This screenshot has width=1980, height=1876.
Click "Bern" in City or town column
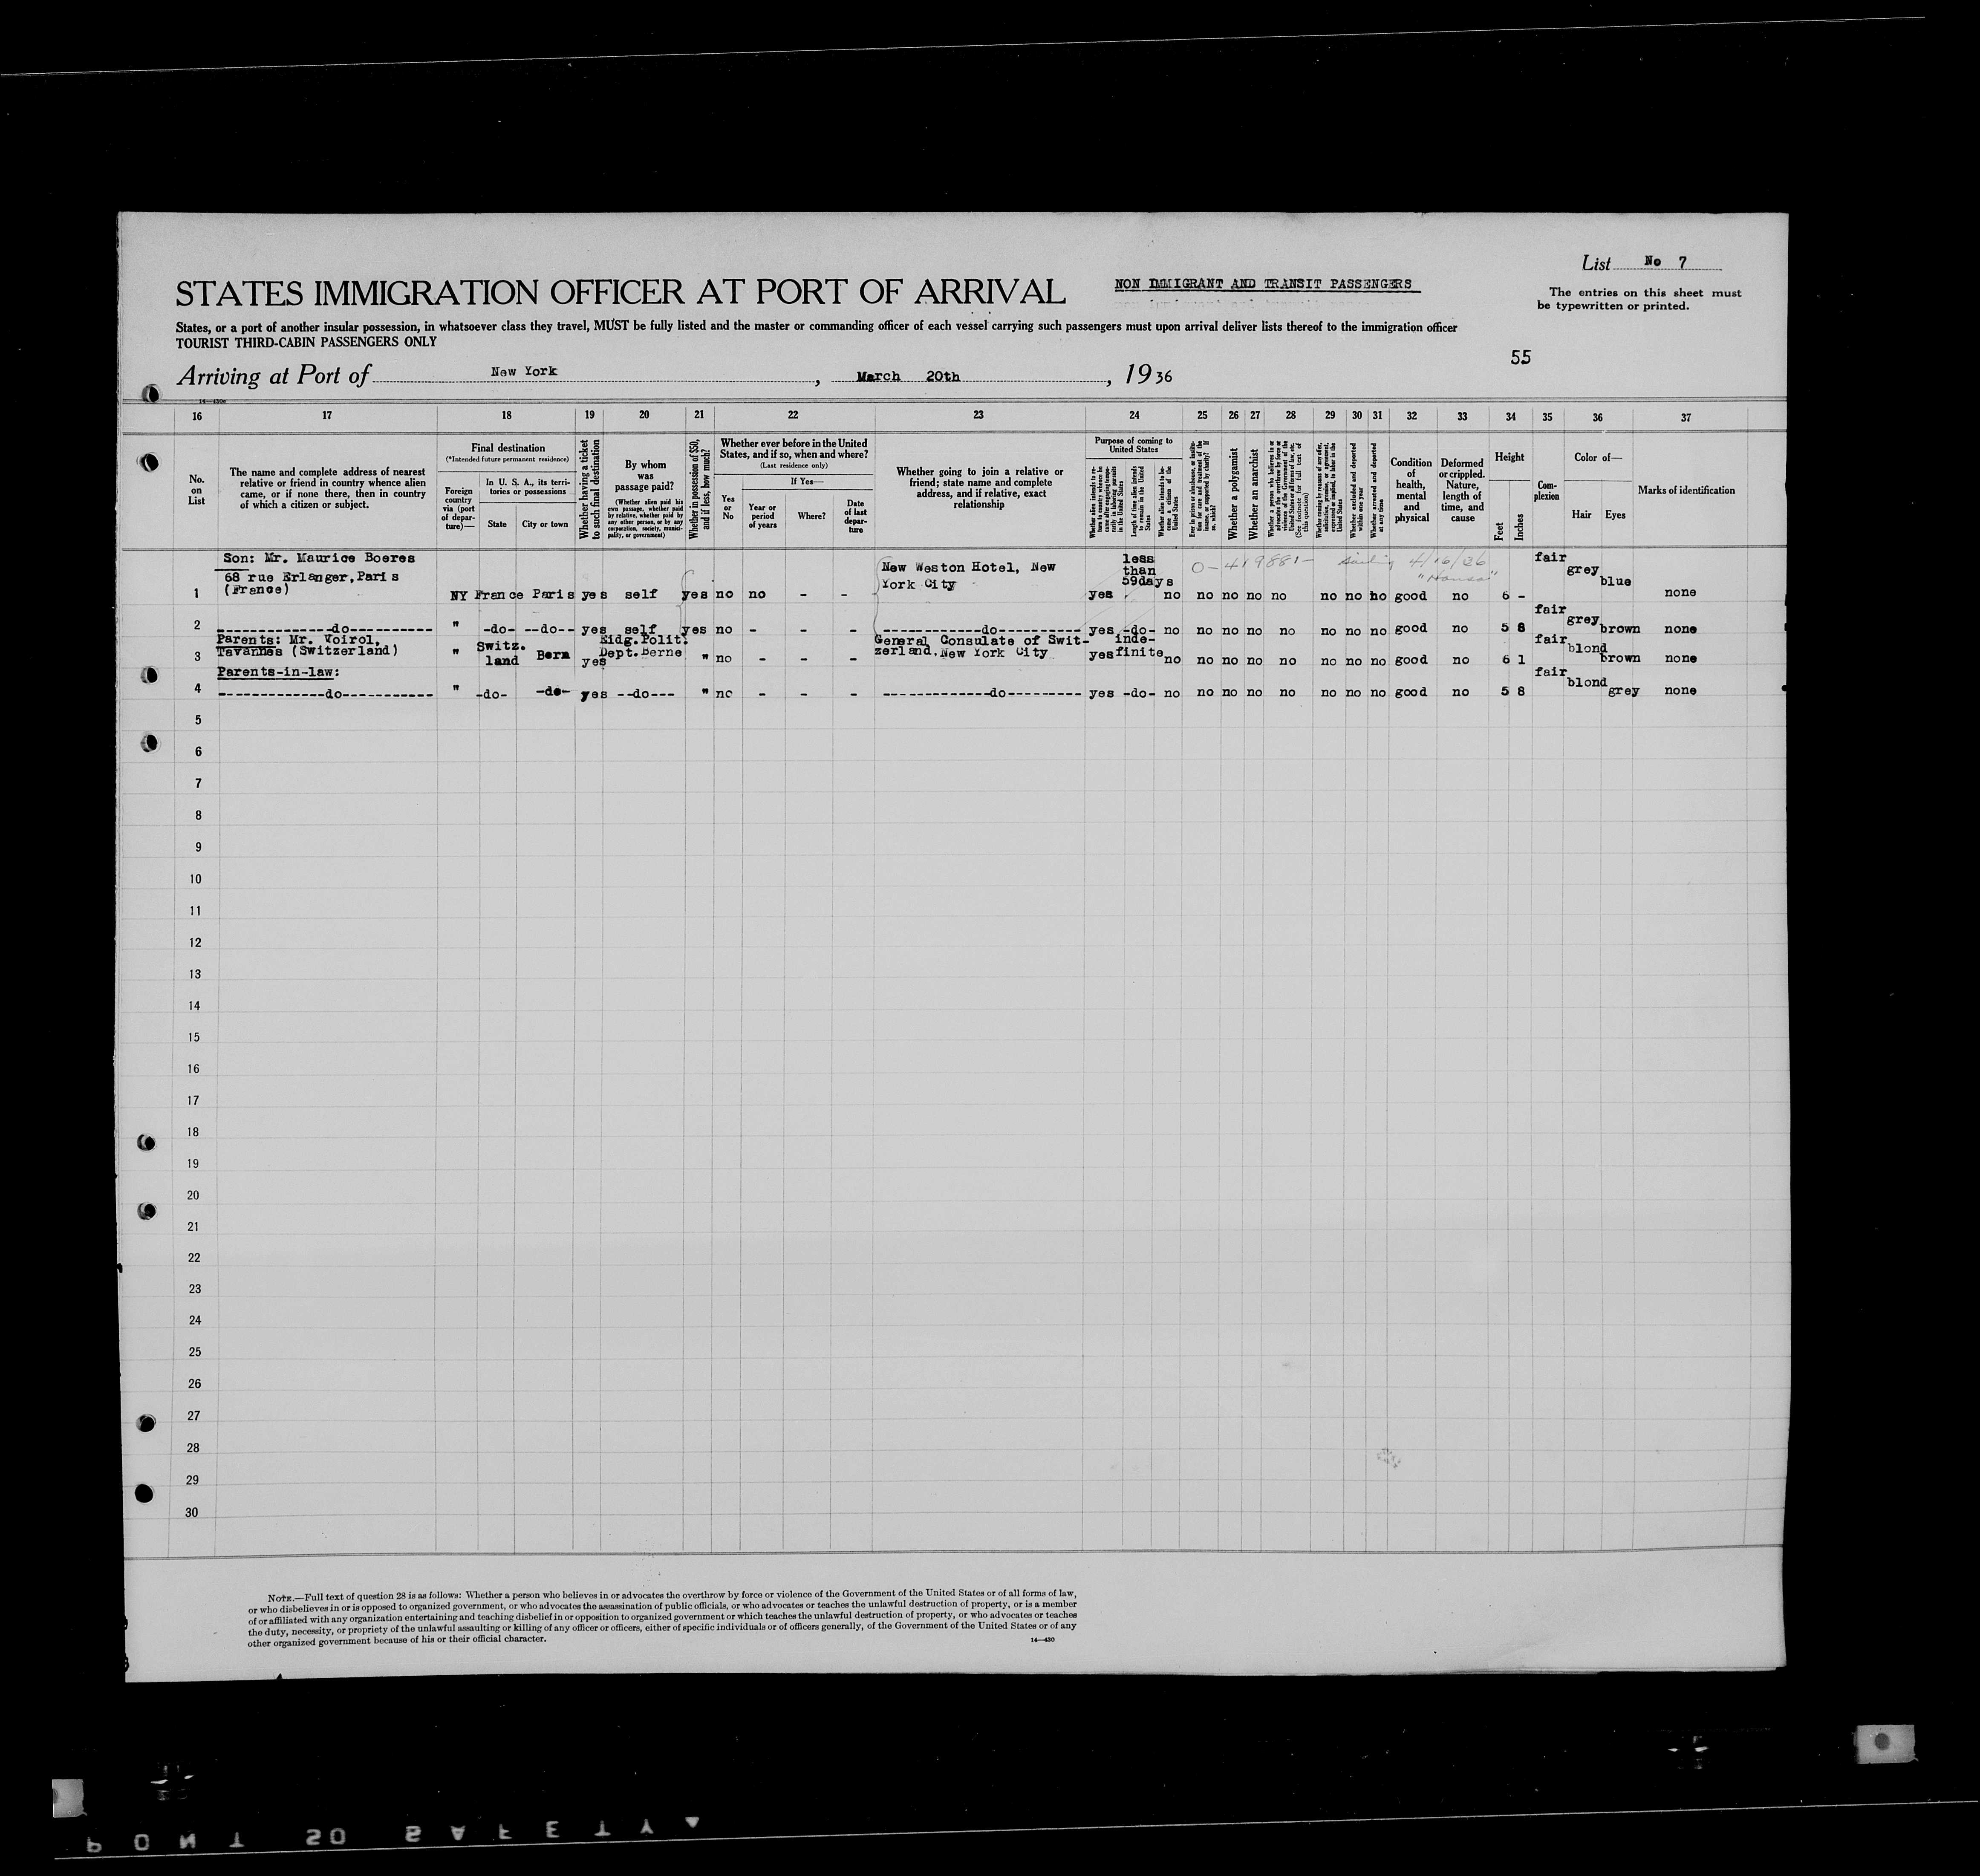pos(553,654)
